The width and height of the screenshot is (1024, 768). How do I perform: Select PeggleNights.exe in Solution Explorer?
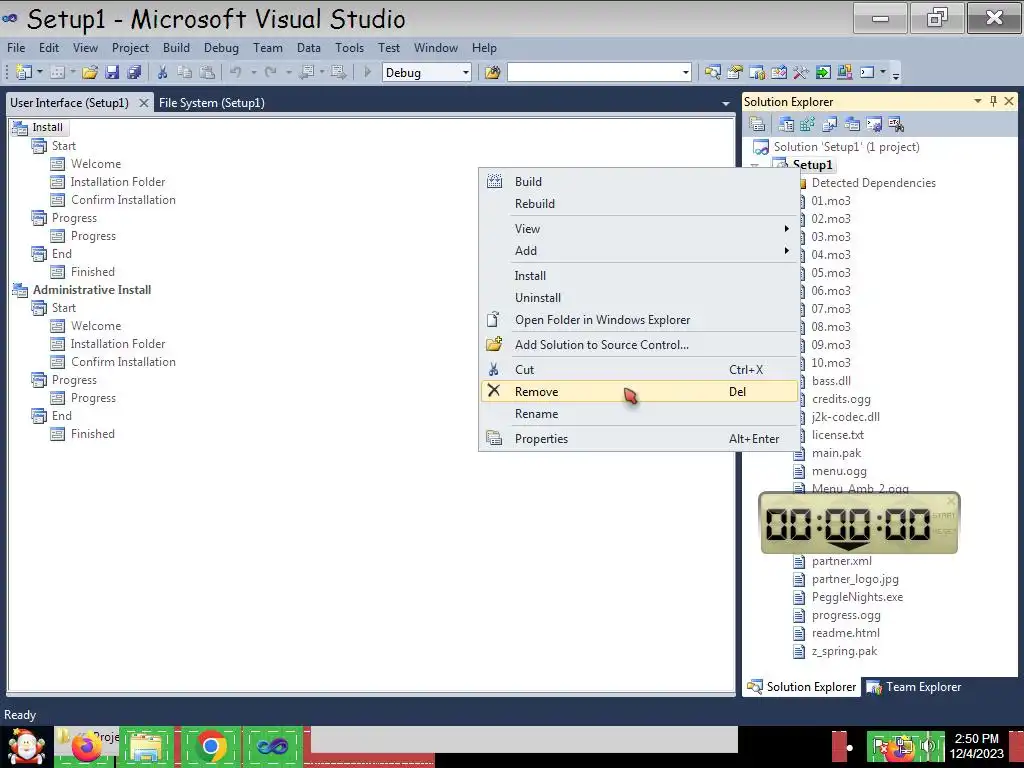click(x=857, y=597)
